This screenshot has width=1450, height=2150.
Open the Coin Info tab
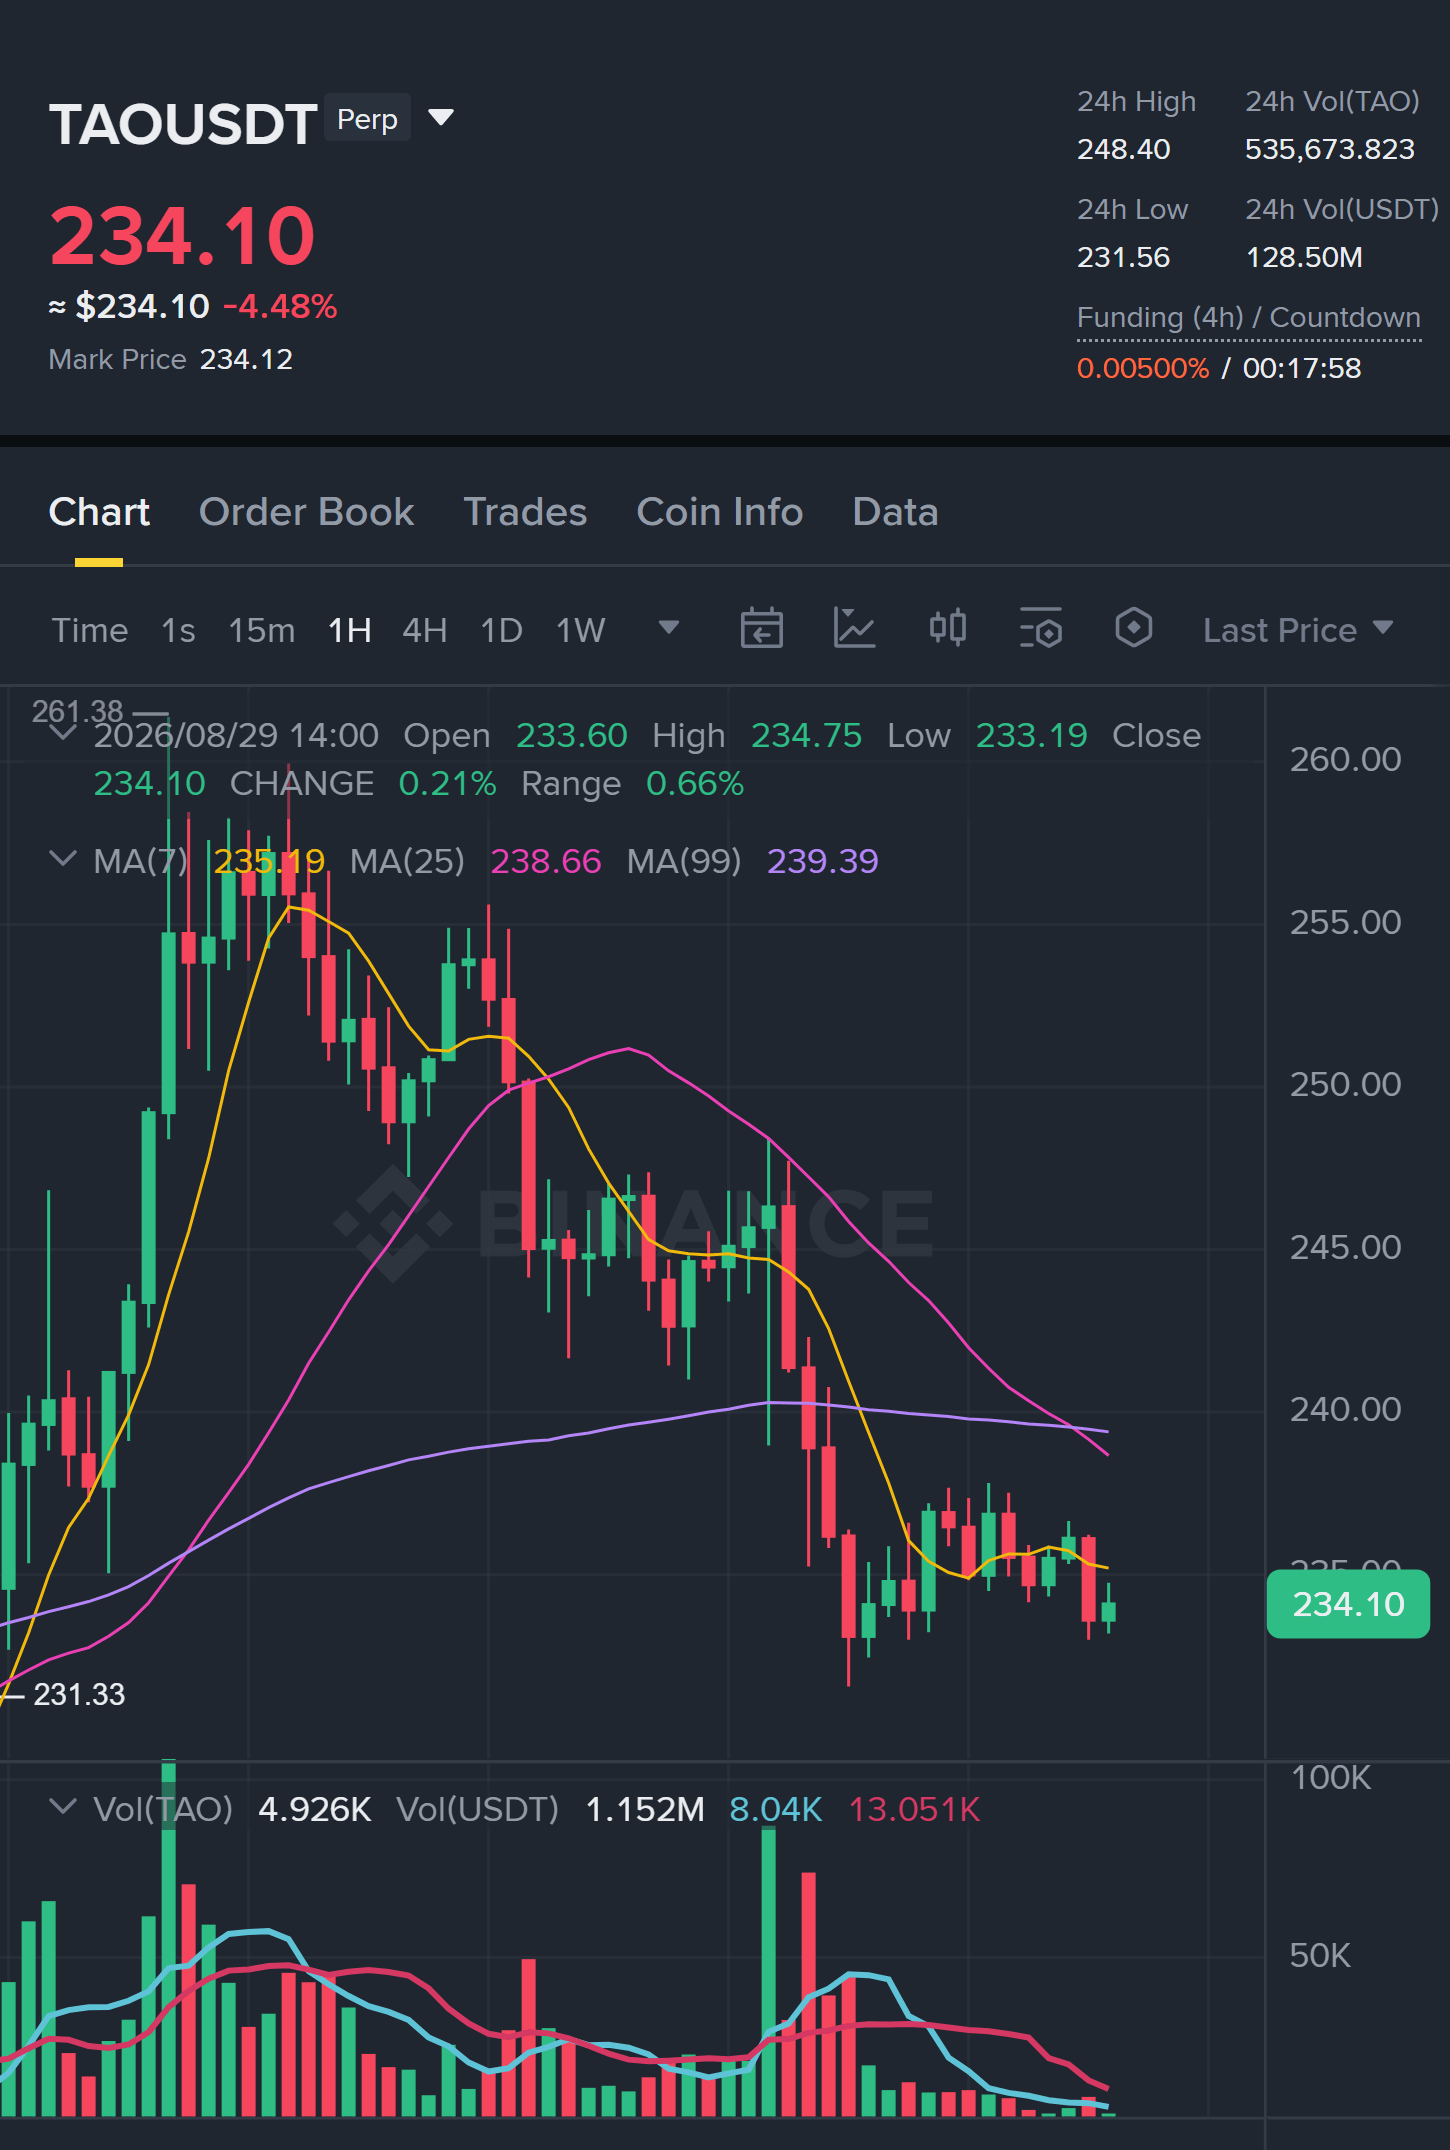coord(720,512)
